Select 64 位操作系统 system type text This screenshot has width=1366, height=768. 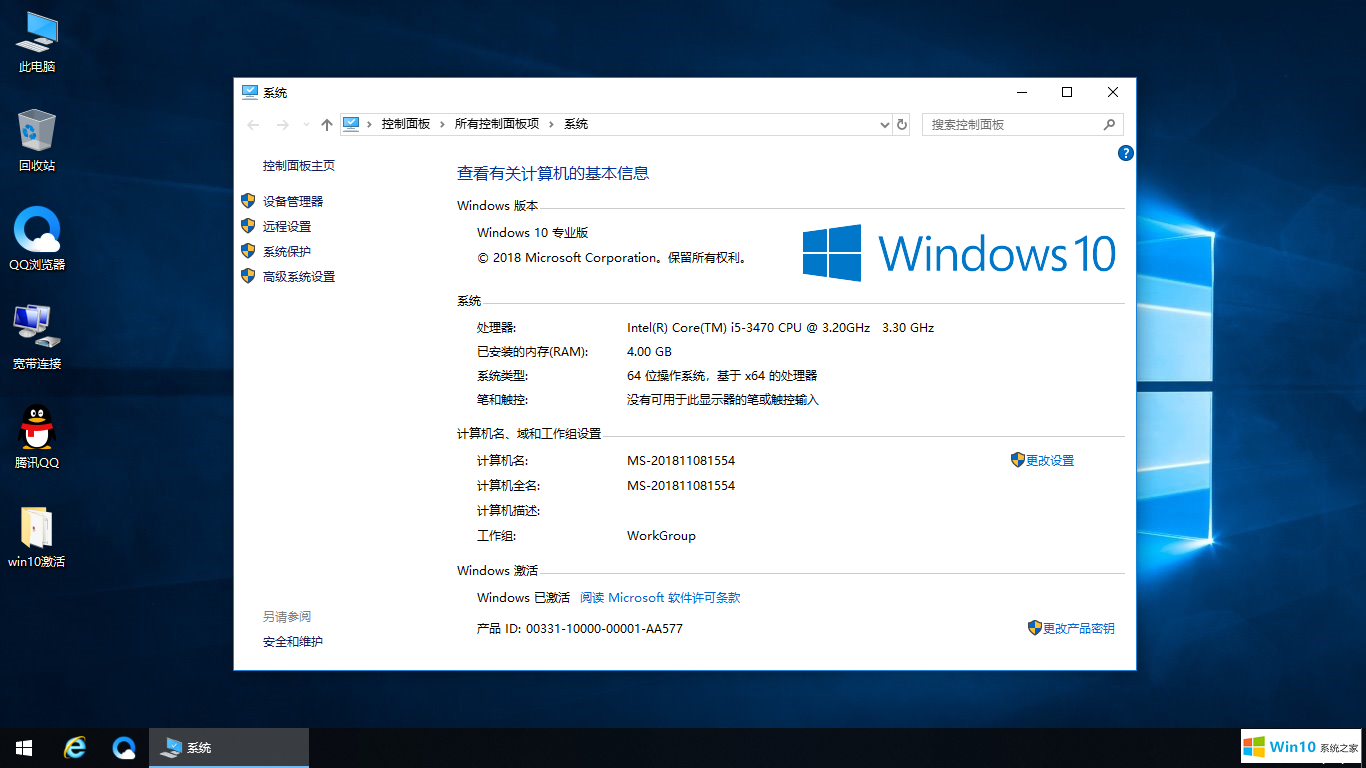click(x=722, y=375)
